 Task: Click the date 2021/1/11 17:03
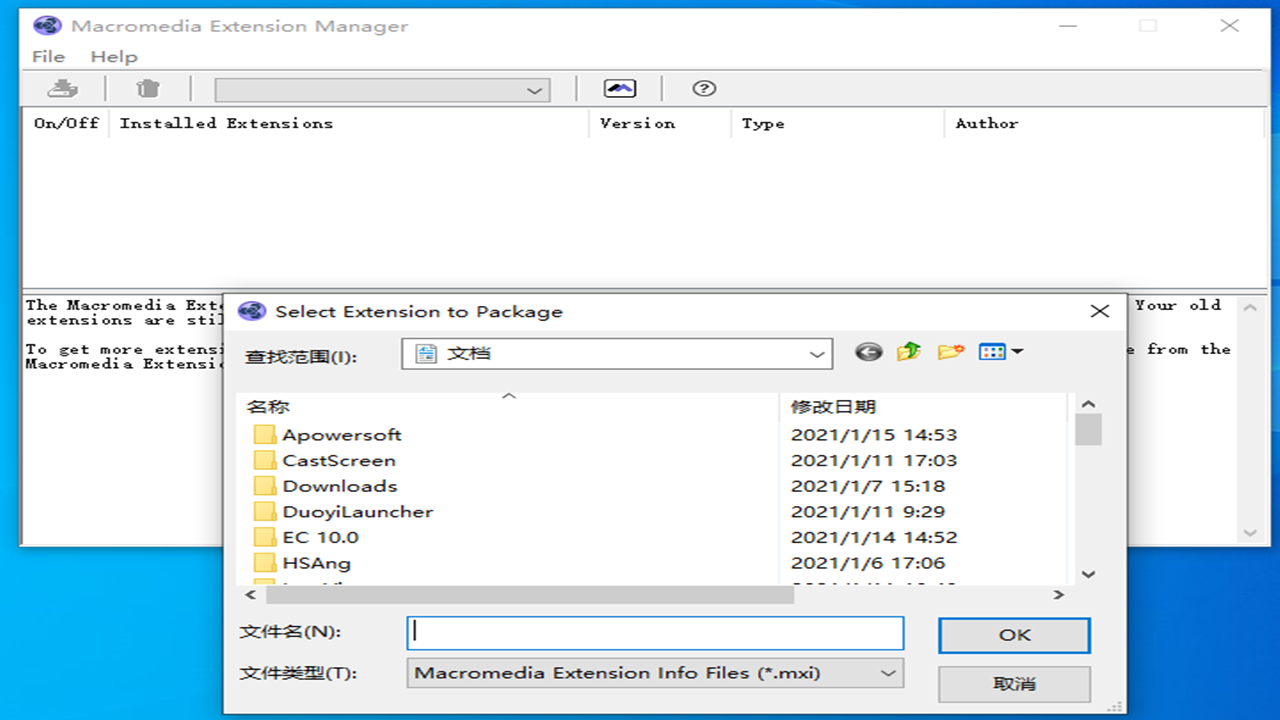874,461
